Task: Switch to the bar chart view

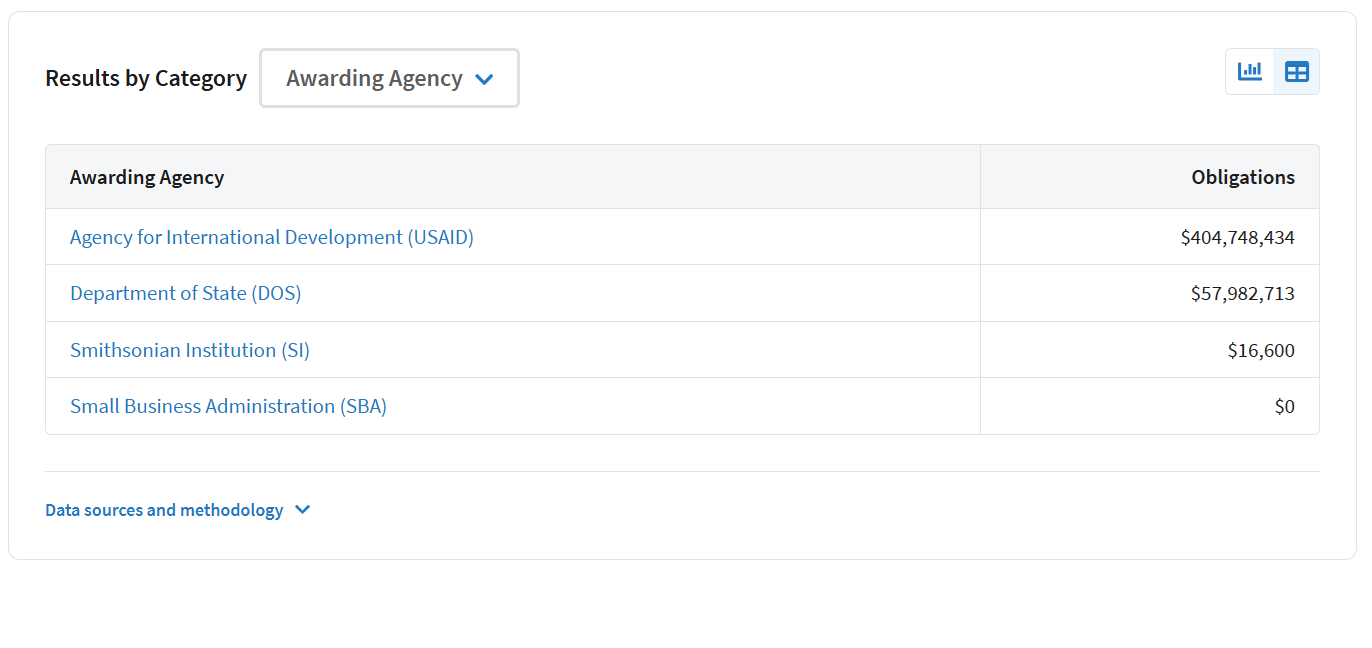Action: 1250,72
